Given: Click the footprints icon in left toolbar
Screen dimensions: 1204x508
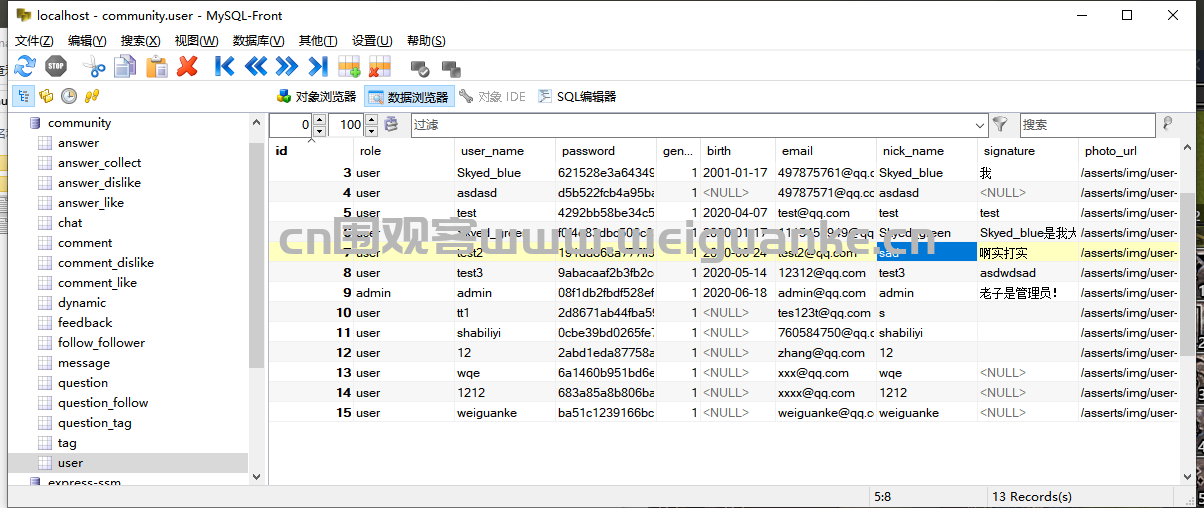Looking at the screenshot, I should 92,96.
